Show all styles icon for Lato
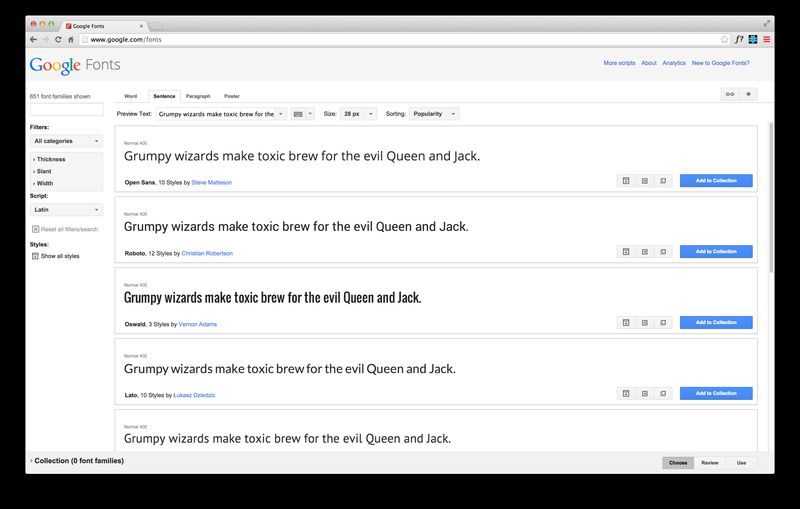This screenshot has height=509, width=800. [626, 393]
